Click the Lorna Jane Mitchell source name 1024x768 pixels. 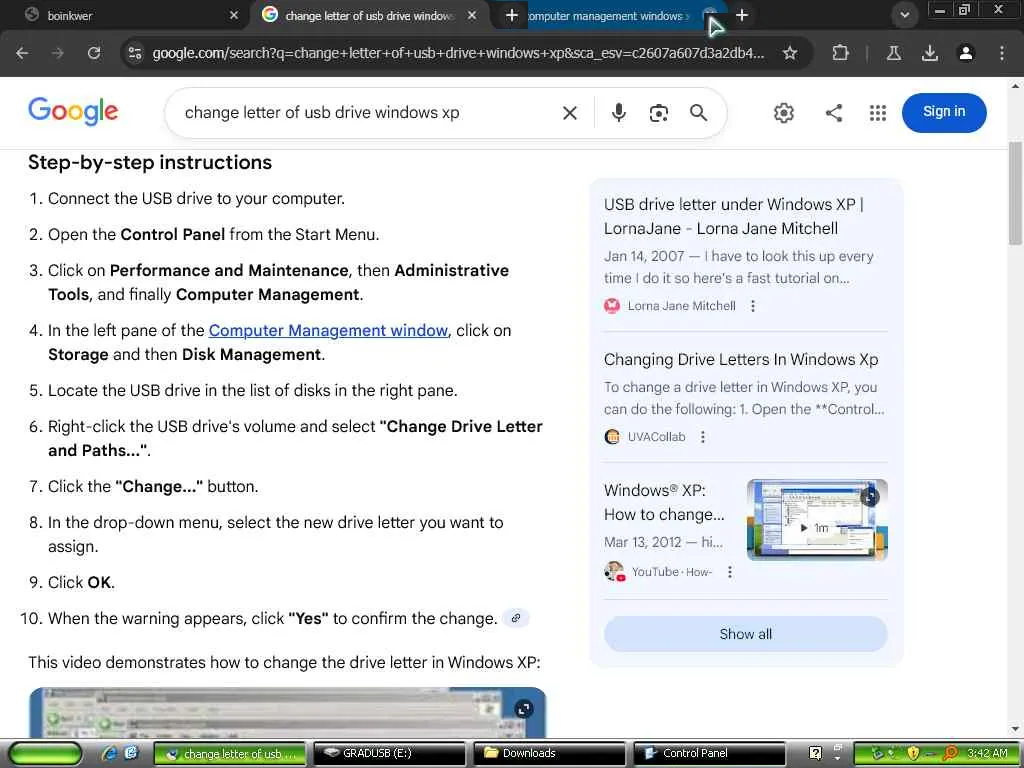(x=681, y=306)
